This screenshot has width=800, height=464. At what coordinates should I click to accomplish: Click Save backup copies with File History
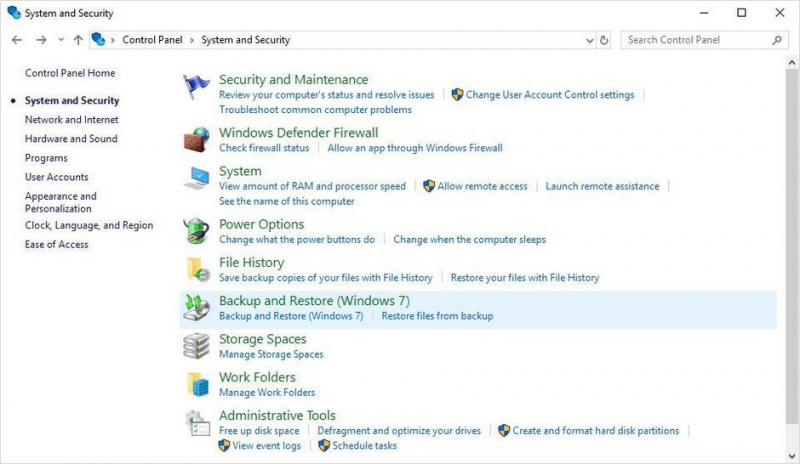326,278
